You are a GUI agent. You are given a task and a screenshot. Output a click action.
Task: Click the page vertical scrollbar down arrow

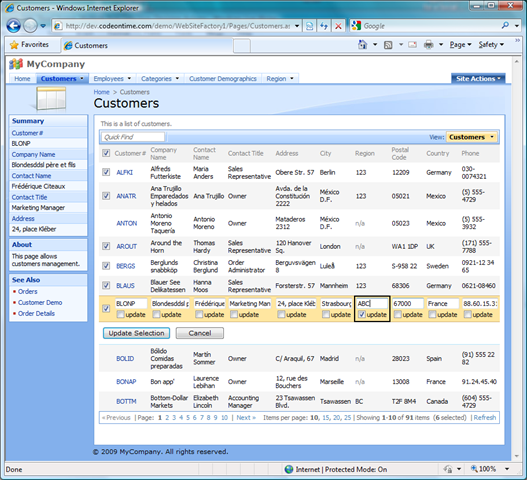(517, 456)
